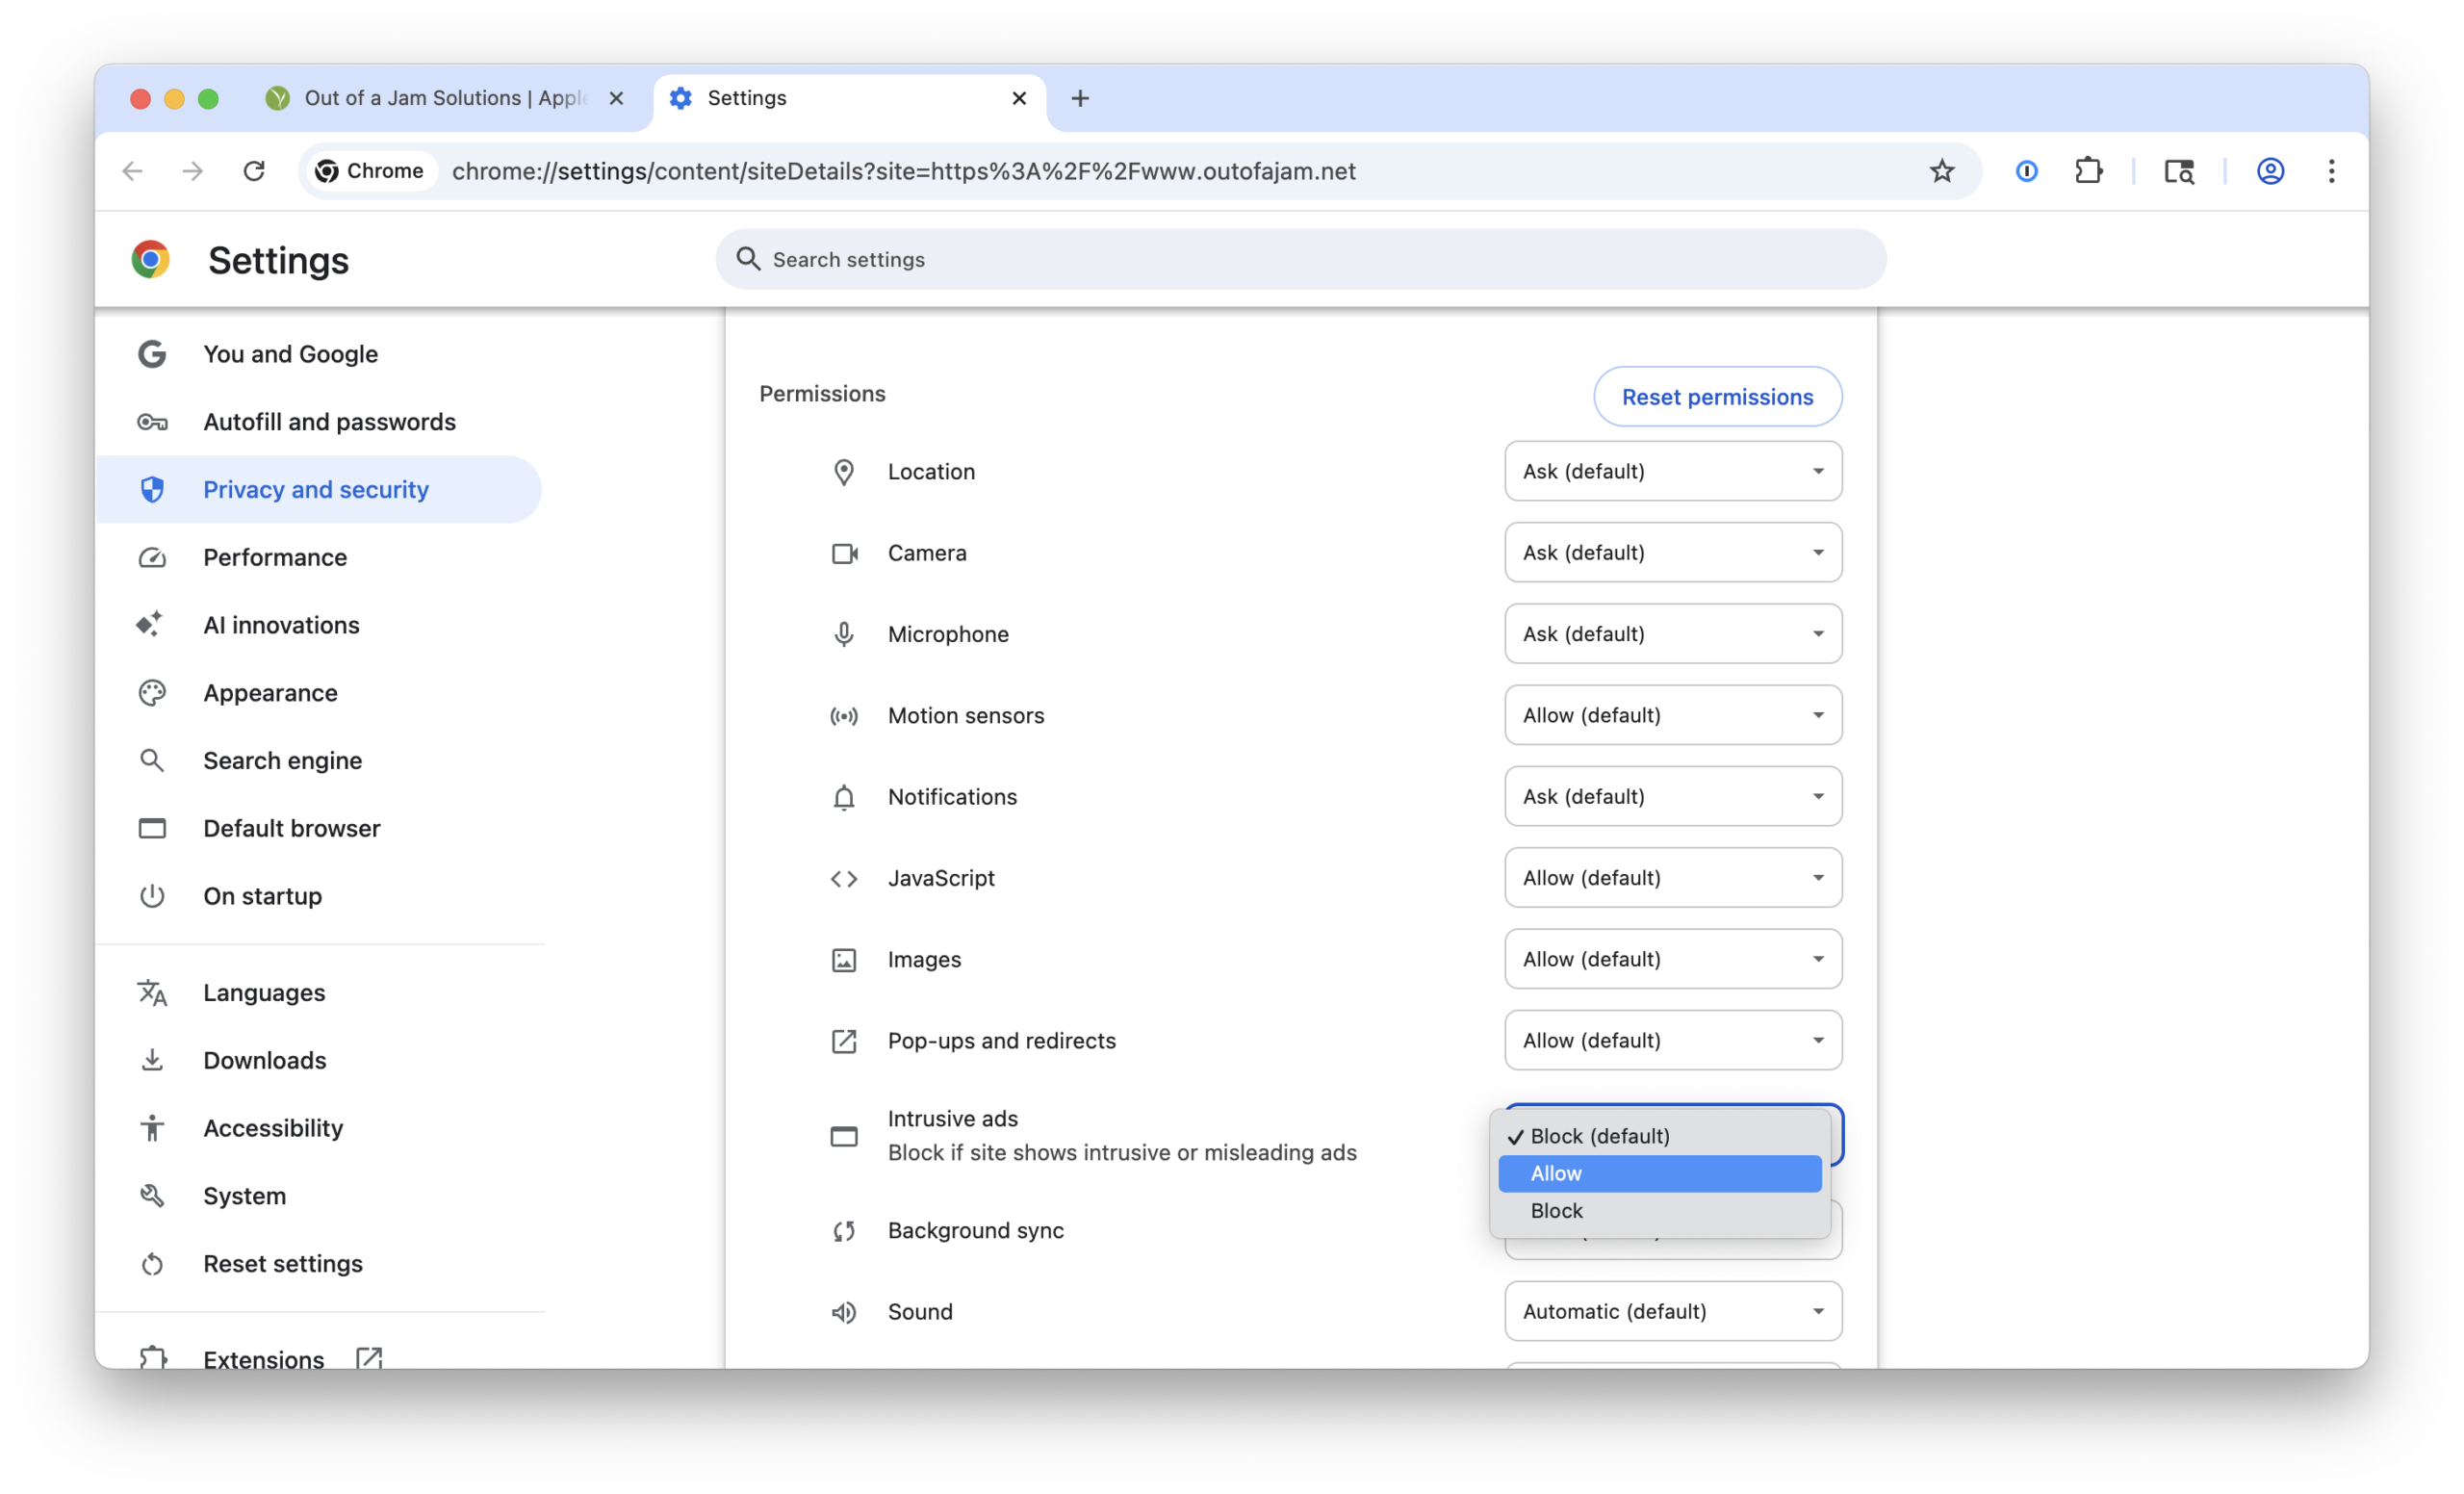Viewport: 2464px width, 1494px height.
Task: Open Extensions link in sidebar
Action: [x=263, y=1358]
